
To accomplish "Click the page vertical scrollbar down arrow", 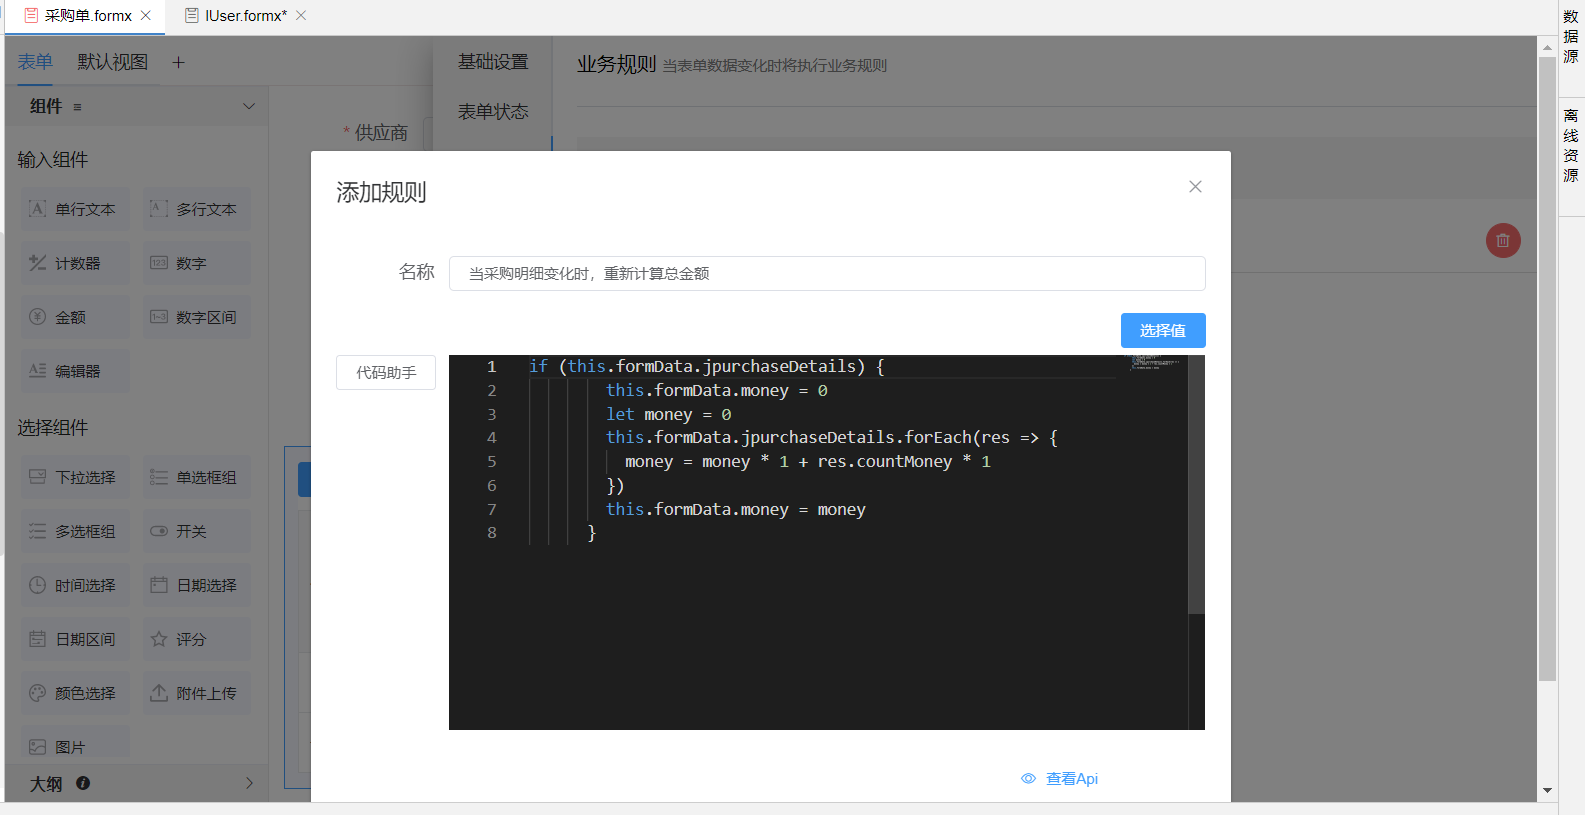I will point(1547,790).
